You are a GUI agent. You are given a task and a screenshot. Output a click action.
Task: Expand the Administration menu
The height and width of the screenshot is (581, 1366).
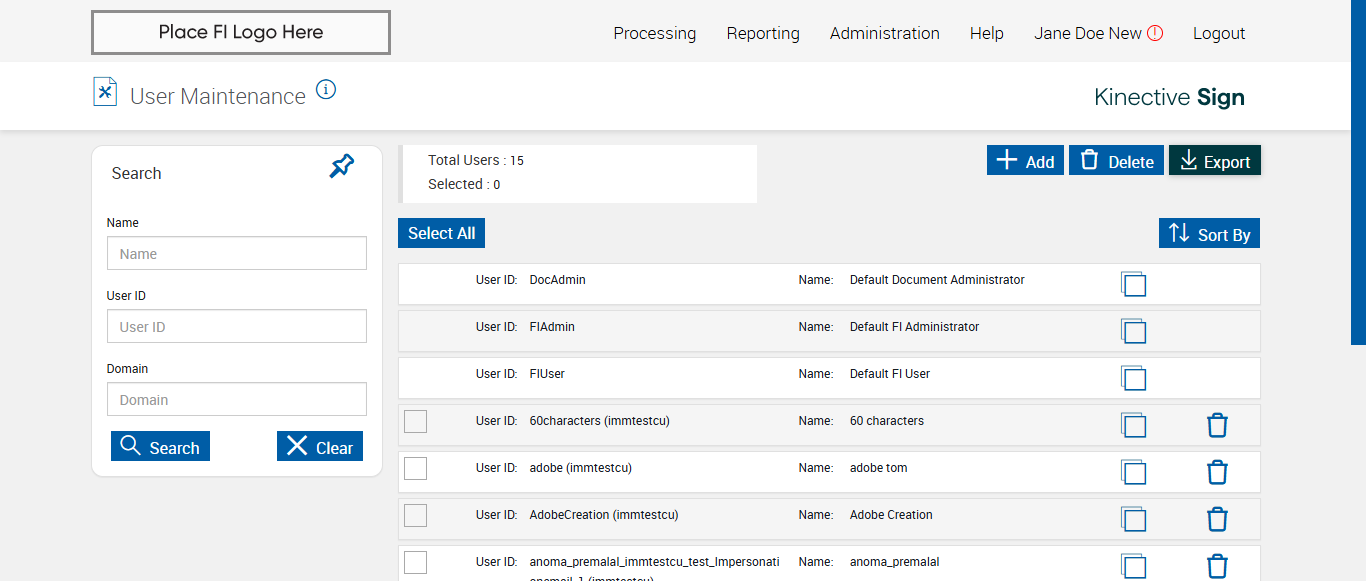[x=884, y=33]
